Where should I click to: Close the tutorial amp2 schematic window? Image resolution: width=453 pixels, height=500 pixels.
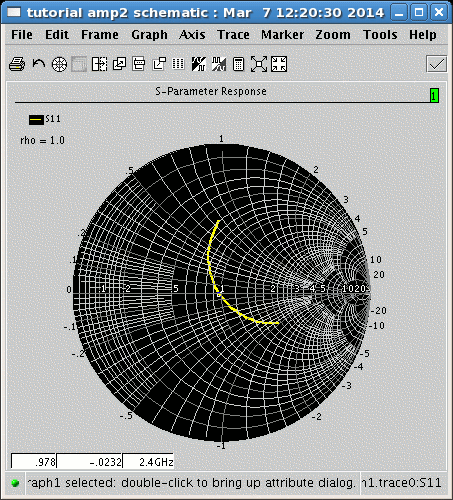point(439,13)
